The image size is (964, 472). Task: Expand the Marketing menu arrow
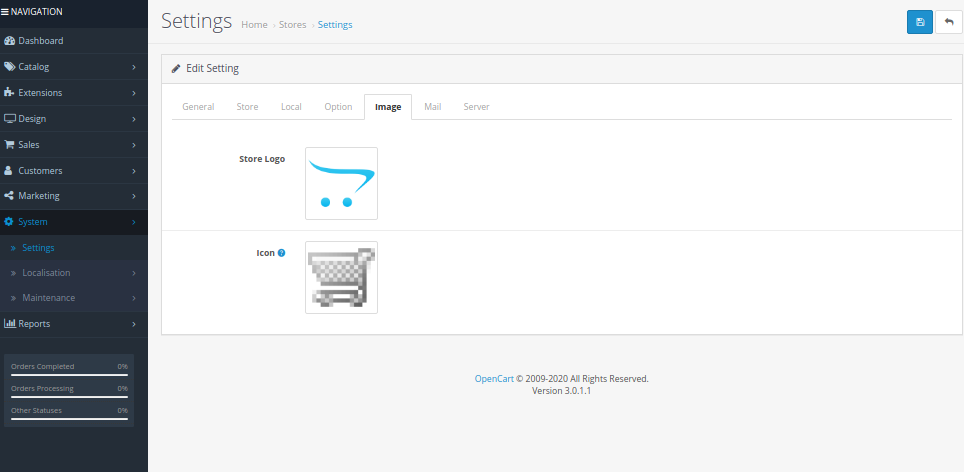[x=133, y=196]
